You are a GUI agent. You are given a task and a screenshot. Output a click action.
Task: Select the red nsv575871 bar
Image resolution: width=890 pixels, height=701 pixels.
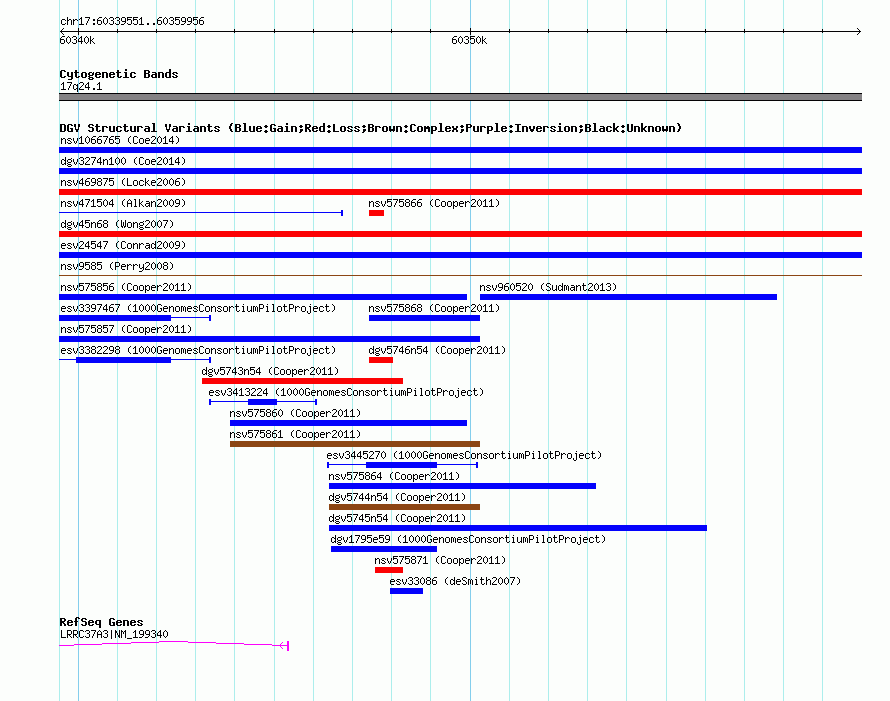pyautogui.click(x=389, y=570)
